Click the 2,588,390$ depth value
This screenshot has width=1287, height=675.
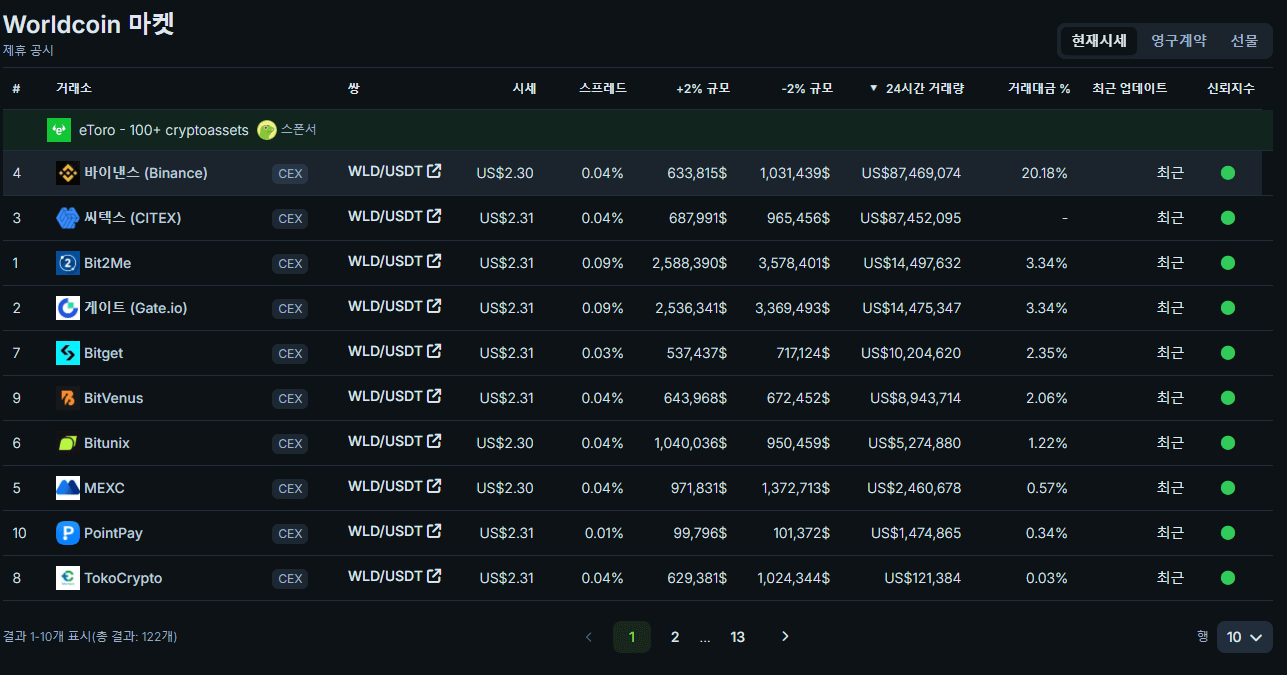[x=689, y=263]
